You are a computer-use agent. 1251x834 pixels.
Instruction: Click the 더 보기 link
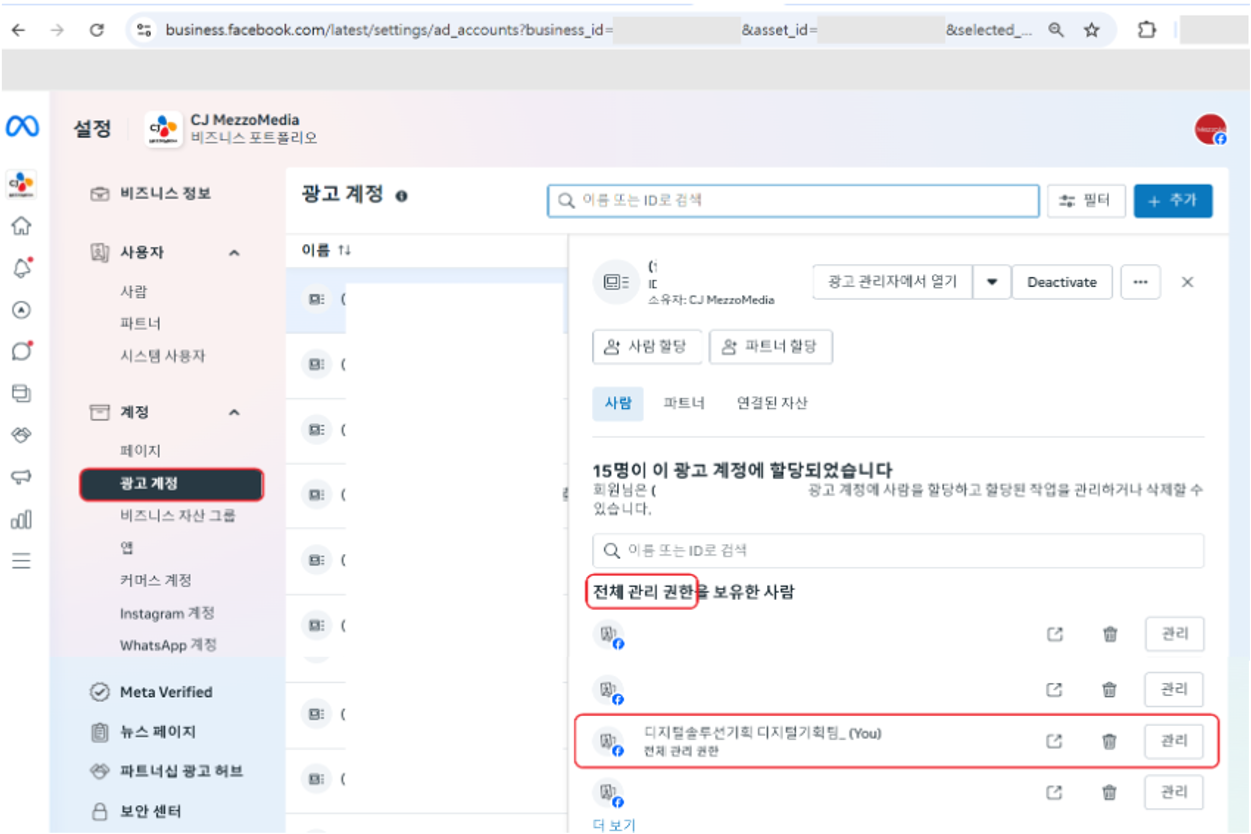(x=614, y=825)
